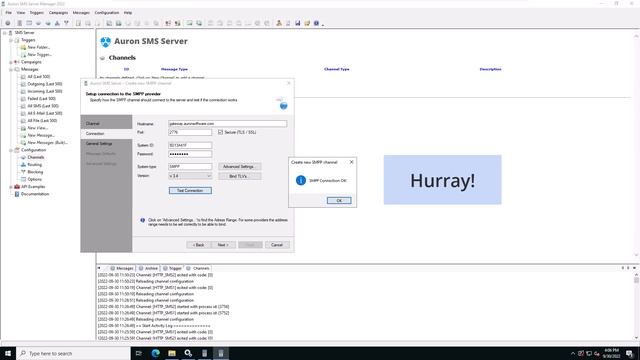Click the Blocking filter icon in the tree
Image resolution: width=640 pixels, height=360 pixels.
[x=23, y=172]
